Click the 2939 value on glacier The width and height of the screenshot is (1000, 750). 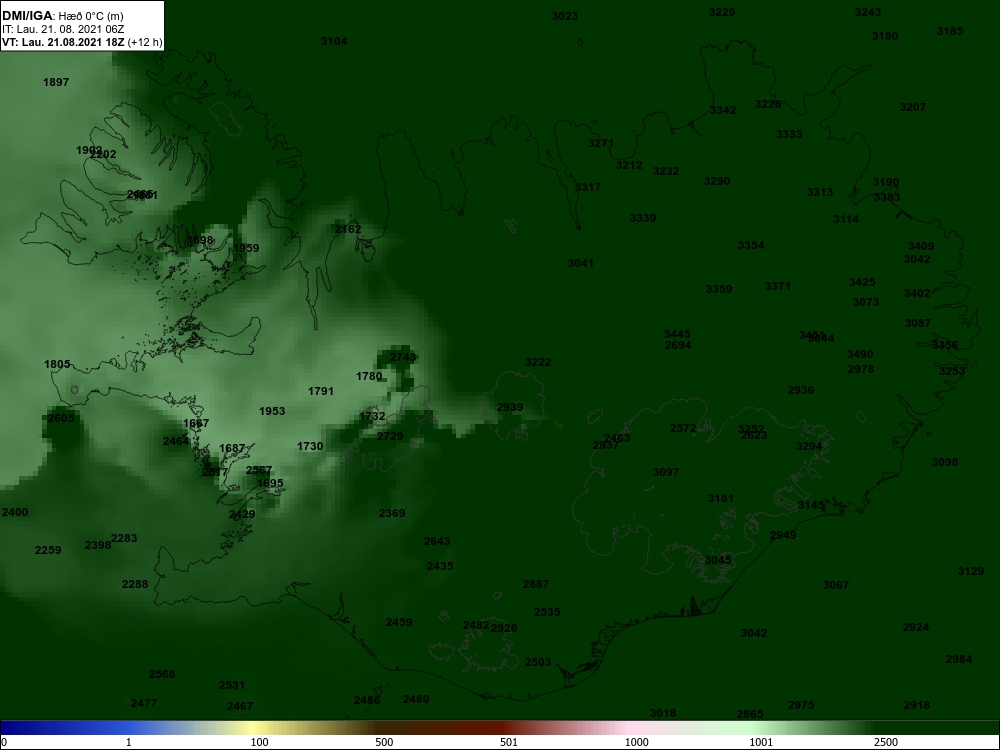pos(510,407)
